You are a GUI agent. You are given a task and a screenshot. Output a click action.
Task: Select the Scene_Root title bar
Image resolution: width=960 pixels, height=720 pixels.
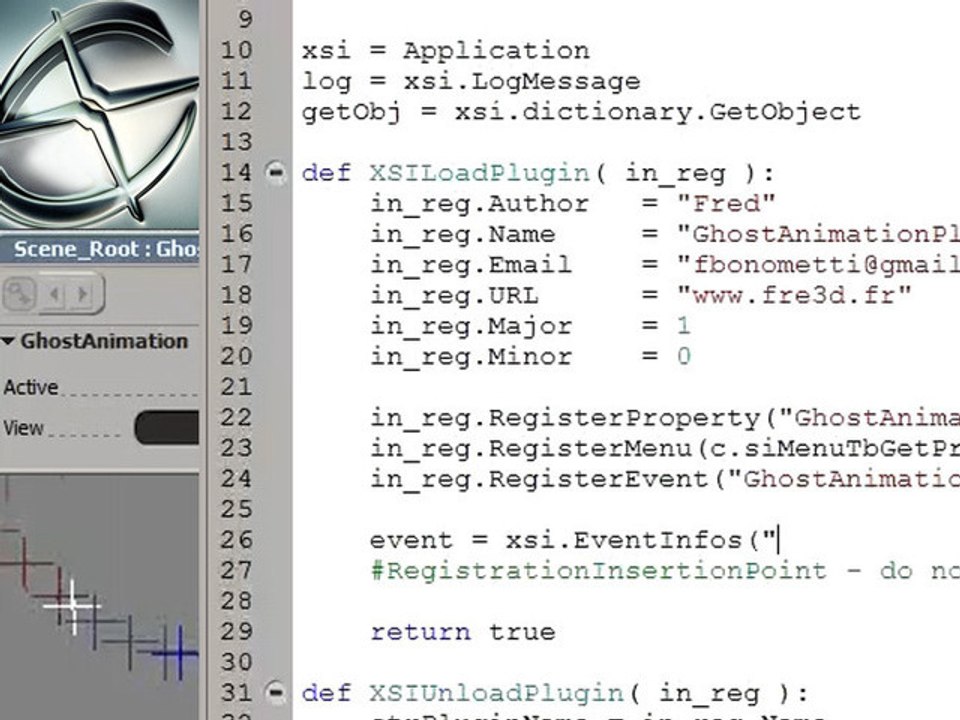[99, 249]
